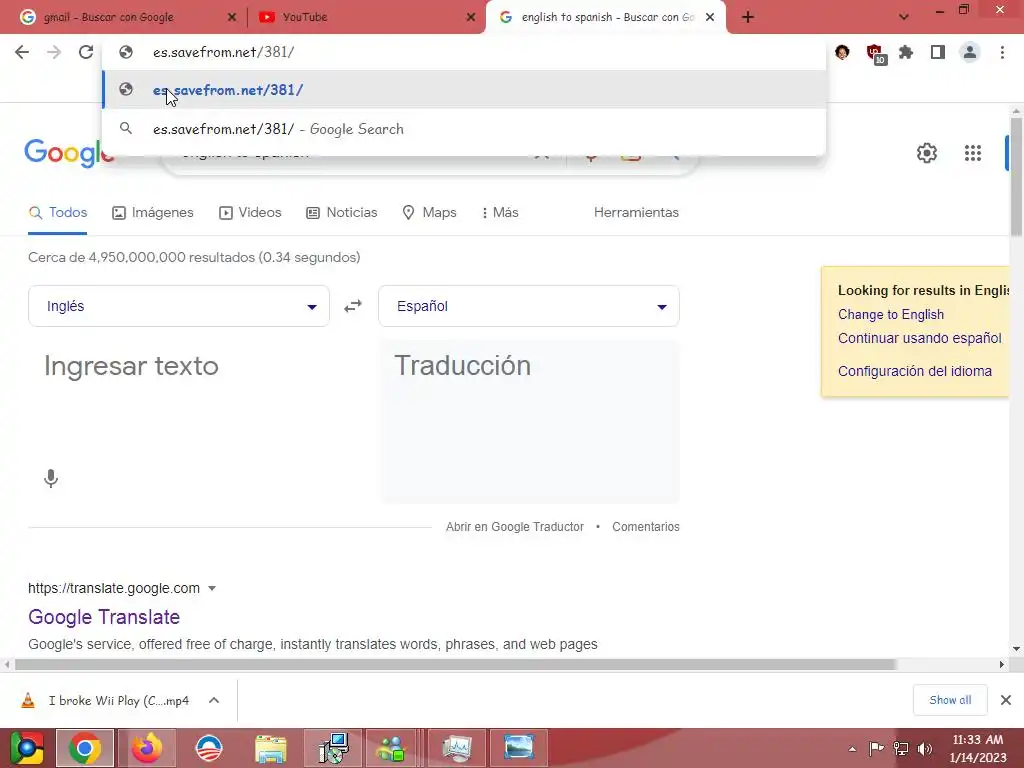Select the Todos results tab
1024x768 pixels.
pos(57,212)
